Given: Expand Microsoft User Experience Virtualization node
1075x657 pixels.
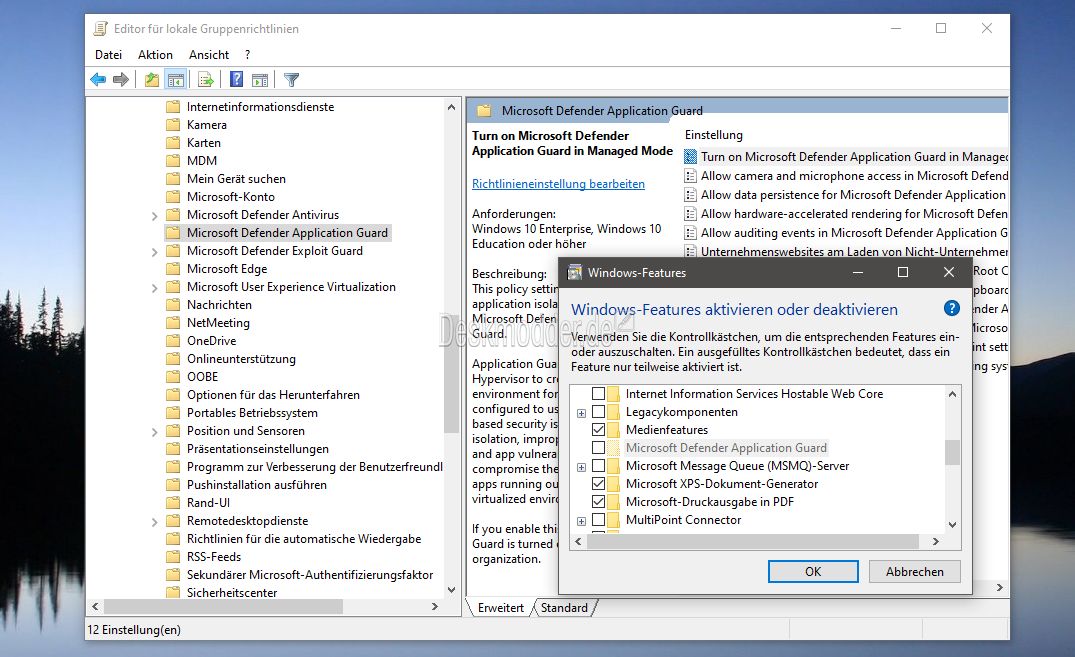Looking at the screenshot, I should coord(155,288).
